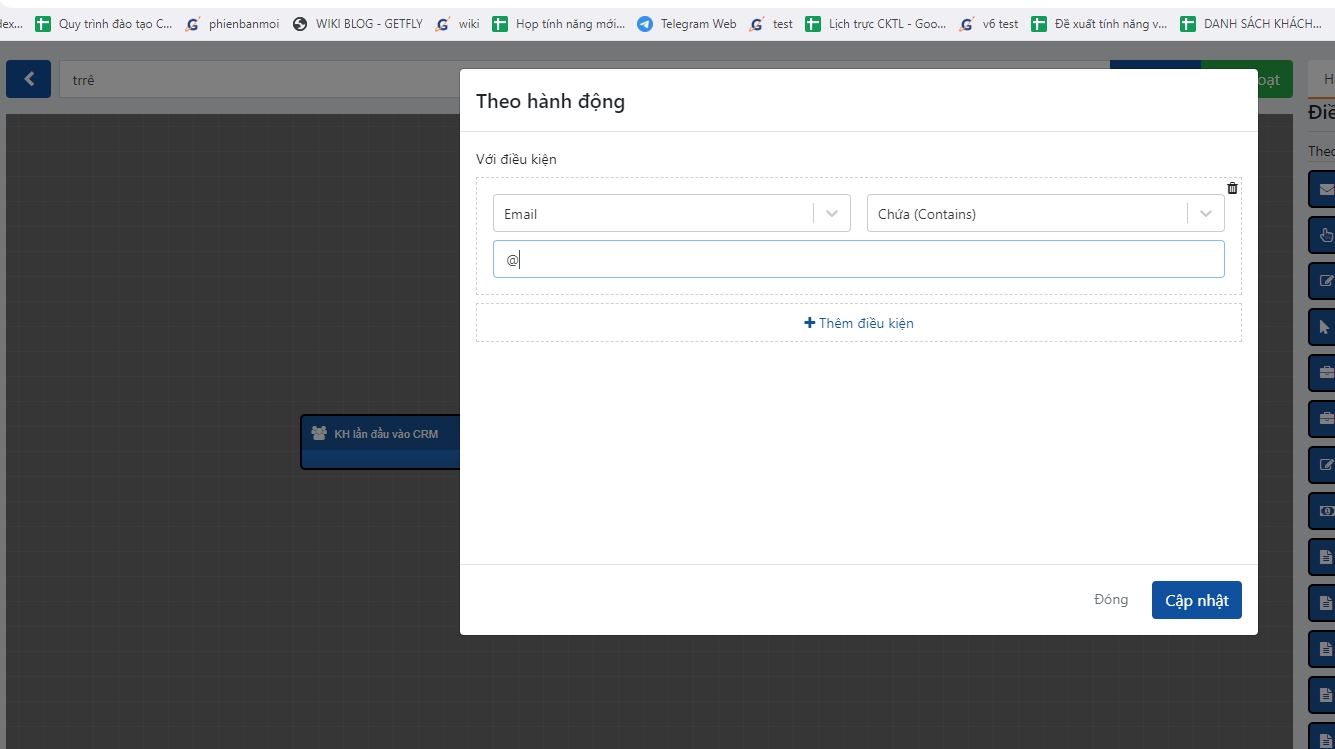The height and width of the screenshot is (749, 1335).
Task: Click chevron arrow of Email selector
Action: (832, 214)
